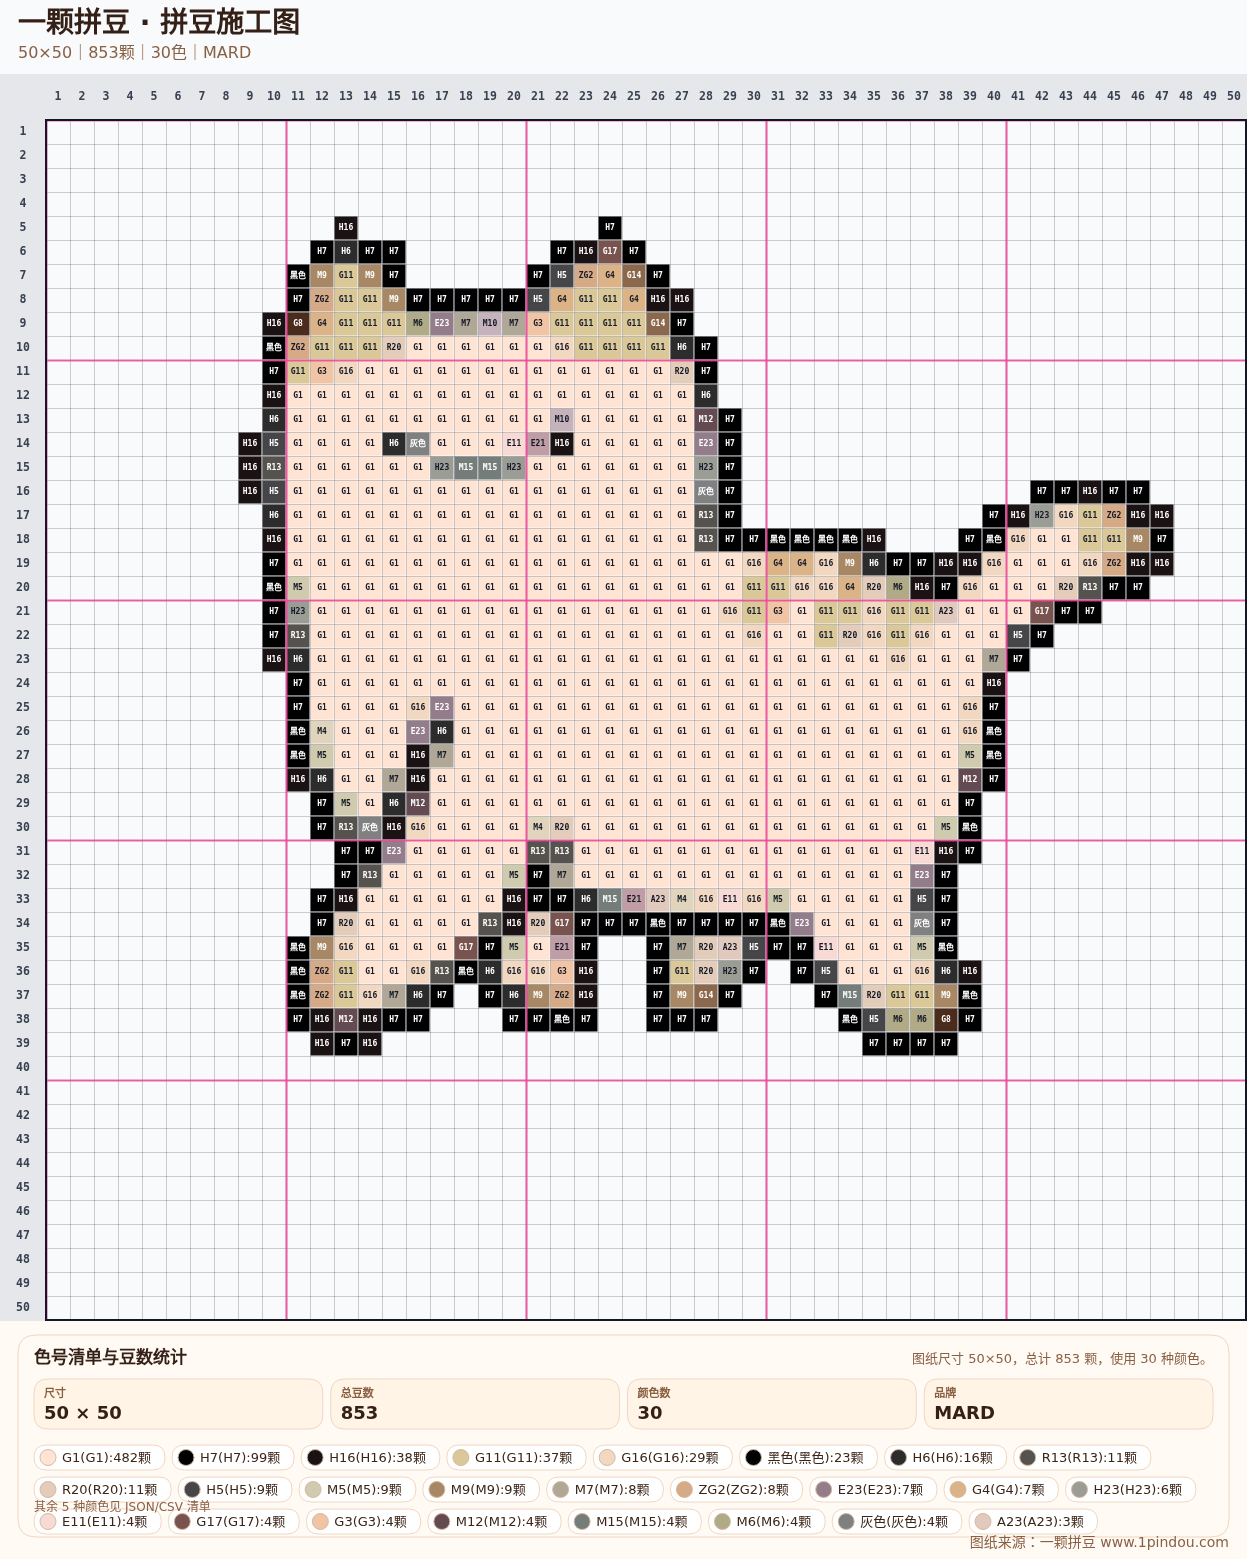Screen dimensions: 1247x1559
Task: Click the H23 6颗 legend chip
Action: tap(1130, 1489)
